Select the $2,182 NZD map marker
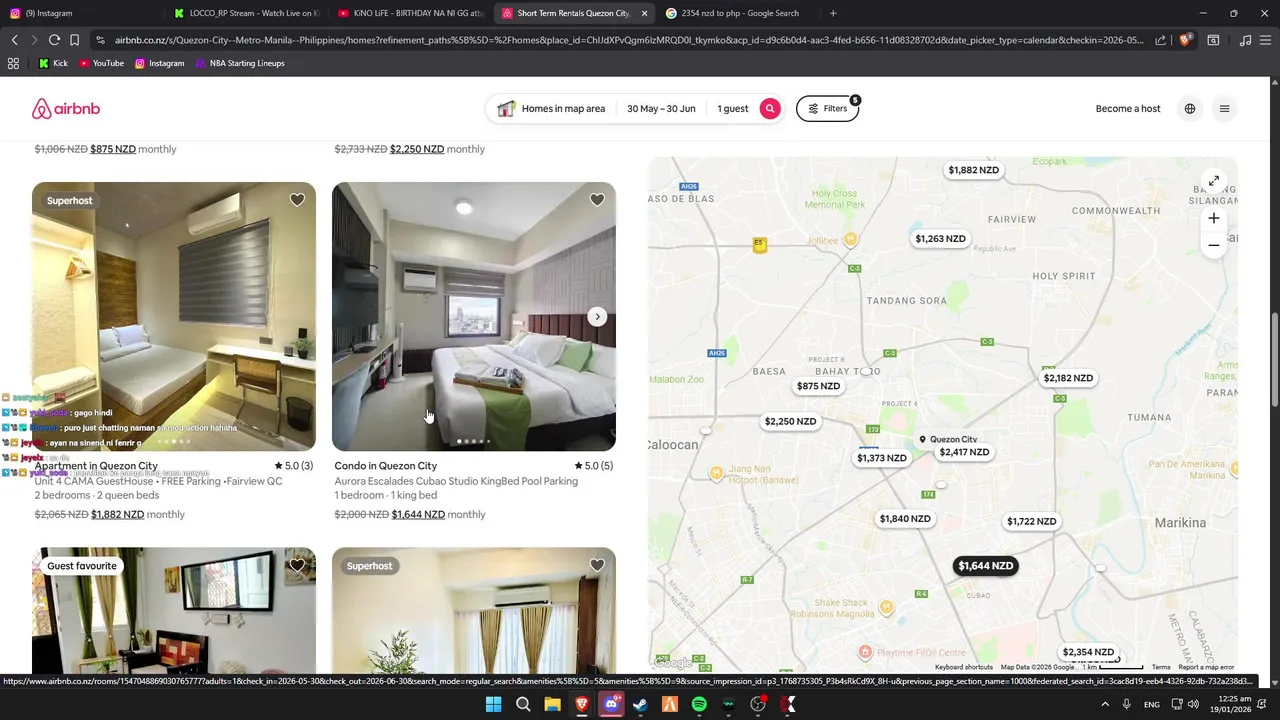The width and height of the screenshot is (1280, 720). (x=1068, y=378)
